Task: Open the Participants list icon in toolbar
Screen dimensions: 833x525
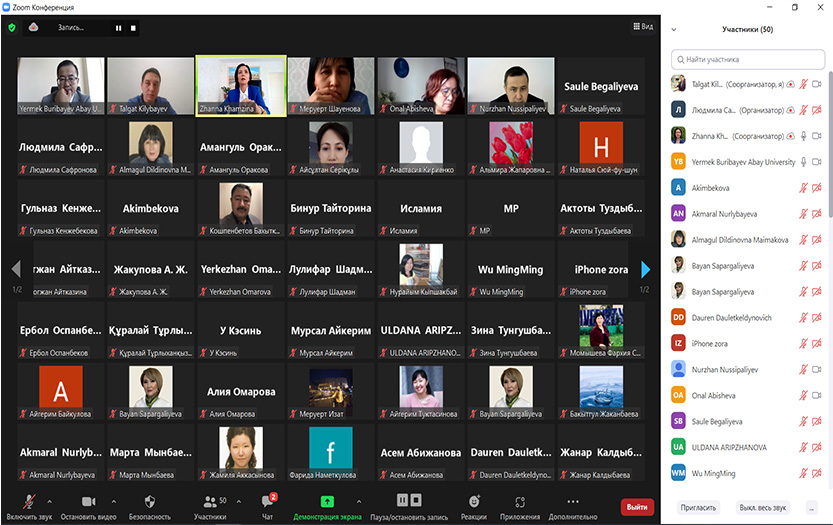Action: (210, 501)
